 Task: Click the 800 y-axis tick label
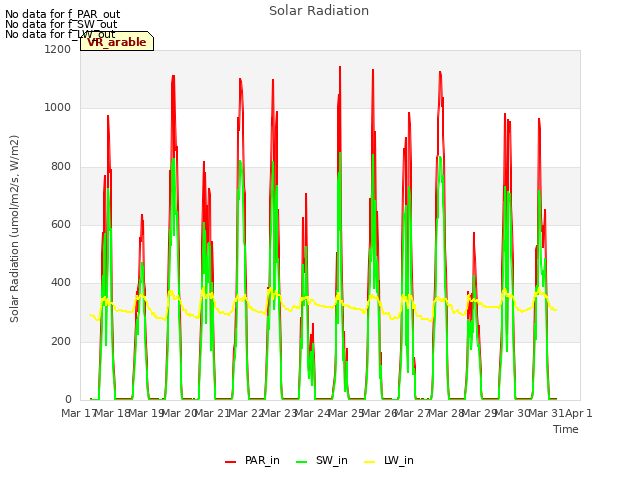click(x=61, y=167)
